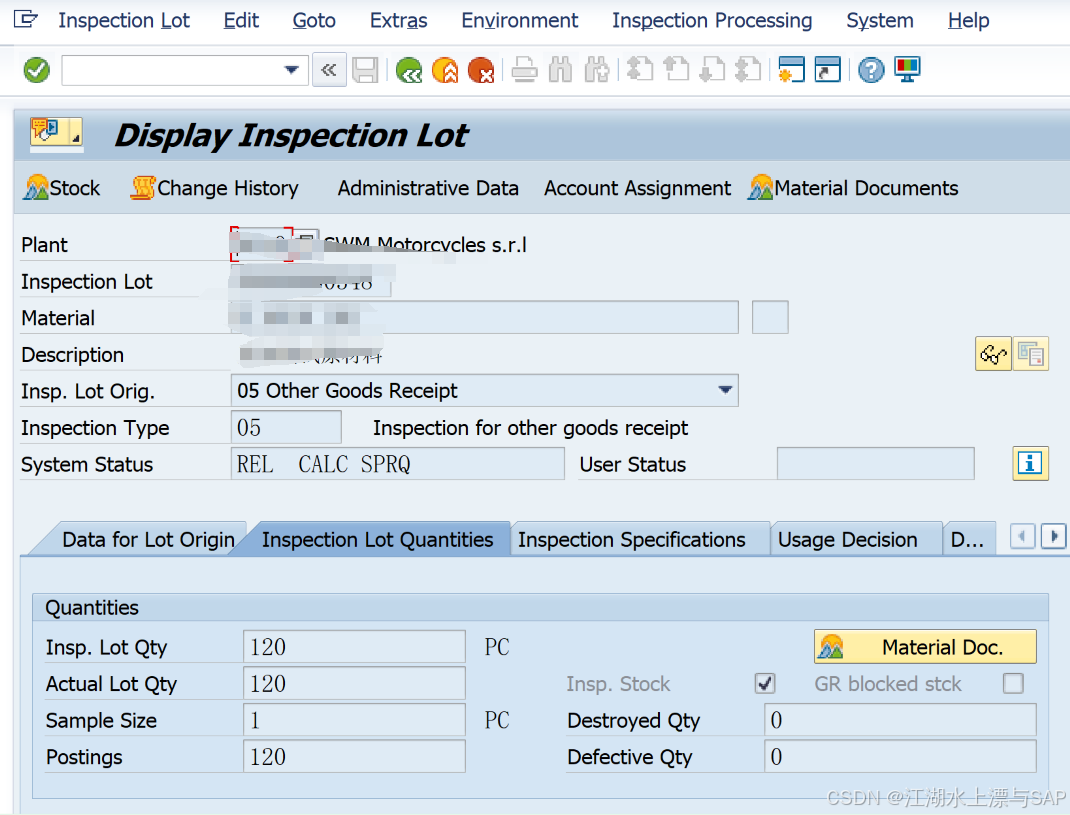This screenshot has height=815, width=1070.
Task: Click the Inspection Type field showing 05
Action: pos(286,427)
